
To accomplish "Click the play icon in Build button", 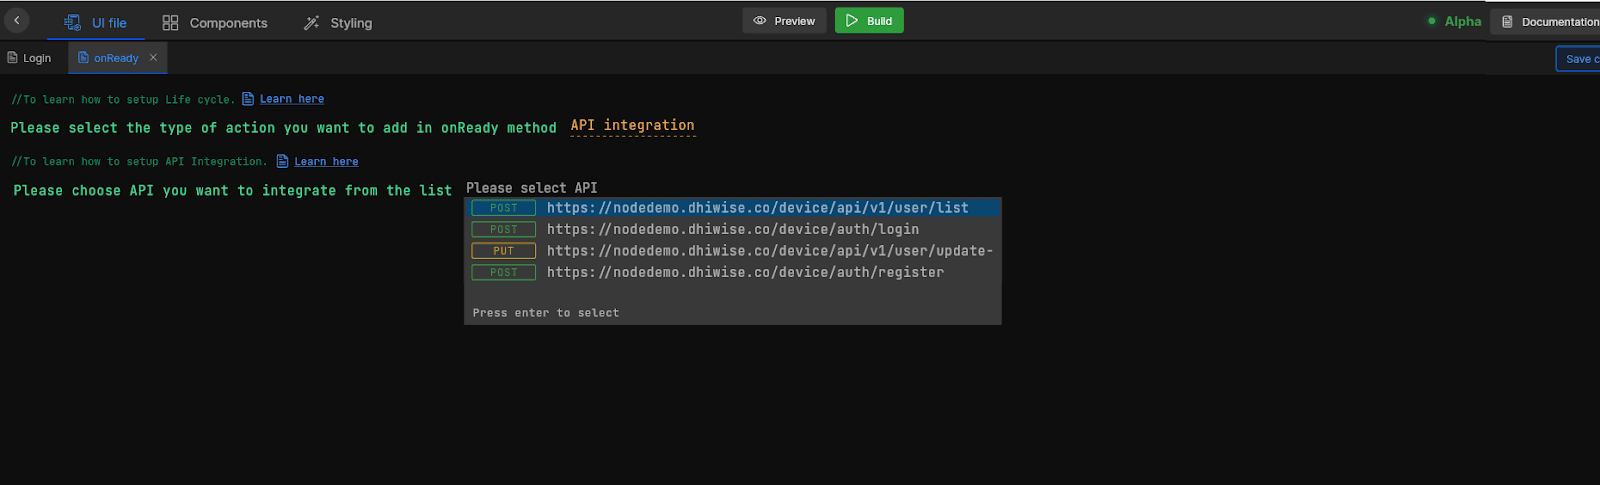I will tap(852, 20).
